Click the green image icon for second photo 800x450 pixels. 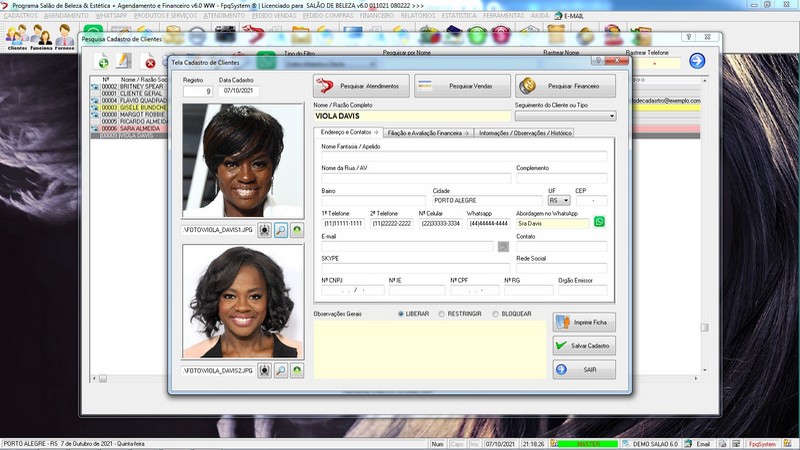[x=297, y=370]
